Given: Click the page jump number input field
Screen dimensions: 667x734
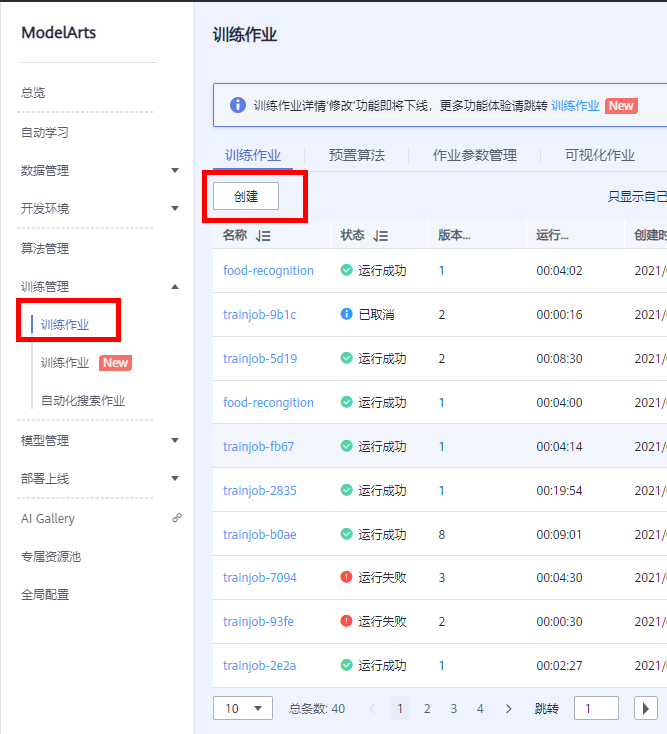Looking at the screenshot, I should 596,708.
